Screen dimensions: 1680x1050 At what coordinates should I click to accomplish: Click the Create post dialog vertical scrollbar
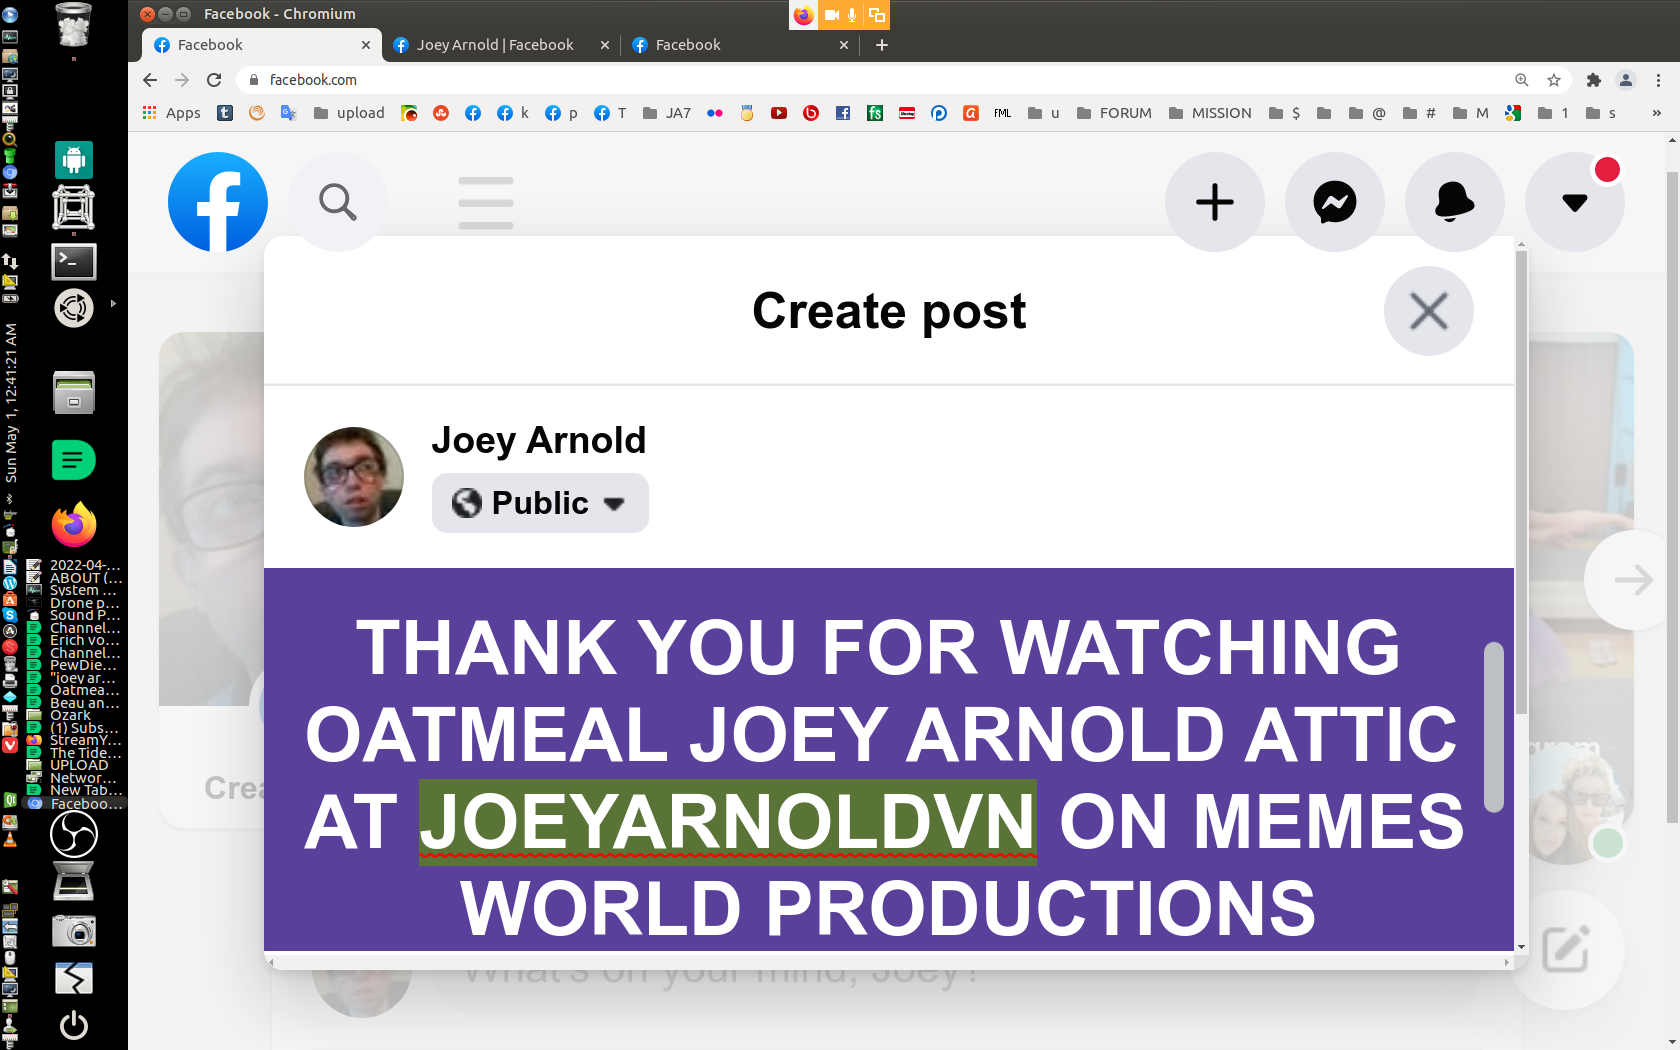(1521, 480)
